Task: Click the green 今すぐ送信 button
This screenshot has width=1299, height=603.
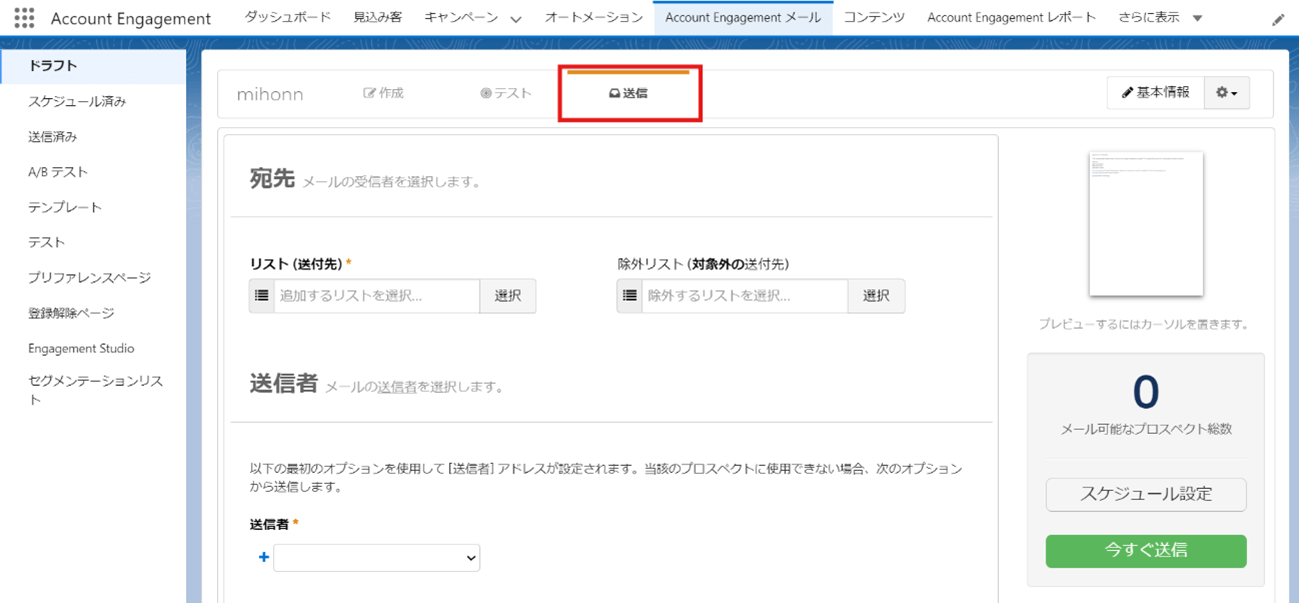Action: pos(1146,551)
